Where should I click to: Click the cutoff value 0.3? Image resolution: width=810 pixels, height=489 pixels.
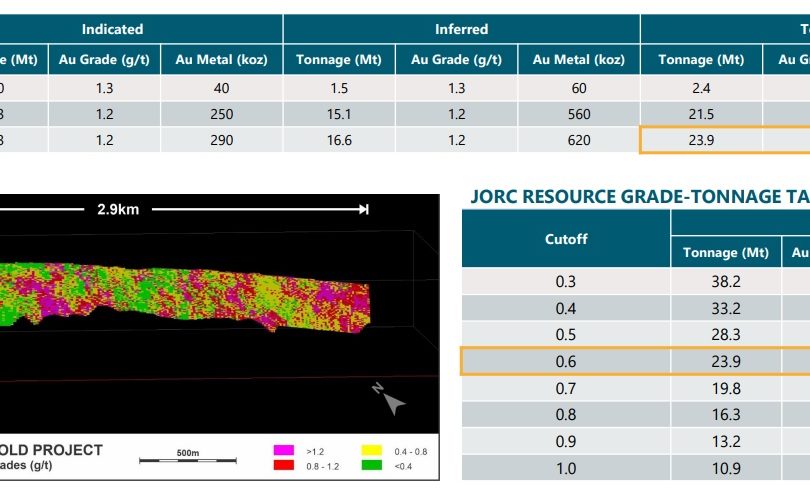[x=566, y=281]
